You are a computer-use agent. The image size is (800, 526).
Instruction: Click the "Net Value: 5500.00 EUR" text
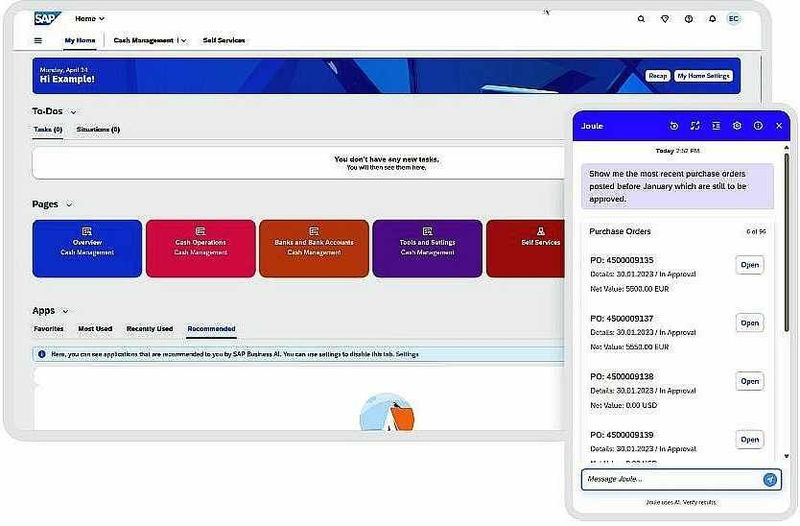point(629,289)
